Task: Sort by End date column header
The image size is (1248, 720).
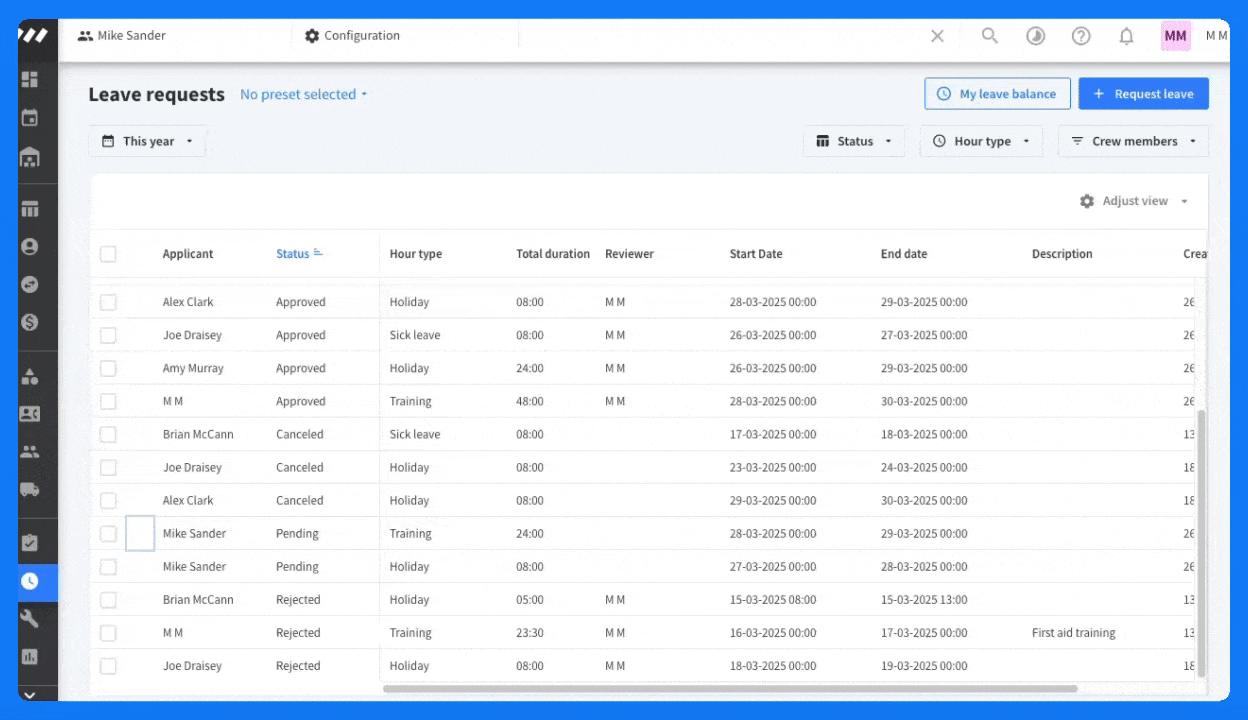Action: (904, 254)
